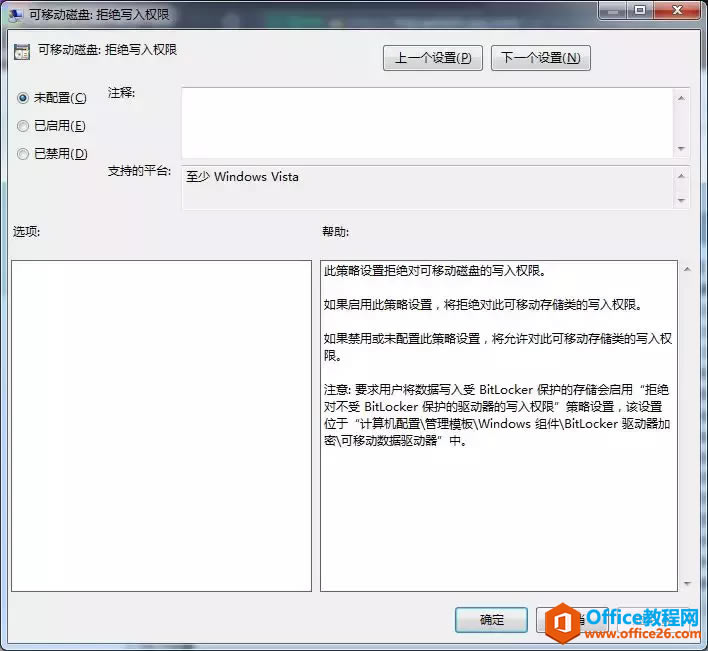Screen dimensions: 708x651
Task: Go to 下一个设置(N) next setting
Action: [x=540, y=58]
